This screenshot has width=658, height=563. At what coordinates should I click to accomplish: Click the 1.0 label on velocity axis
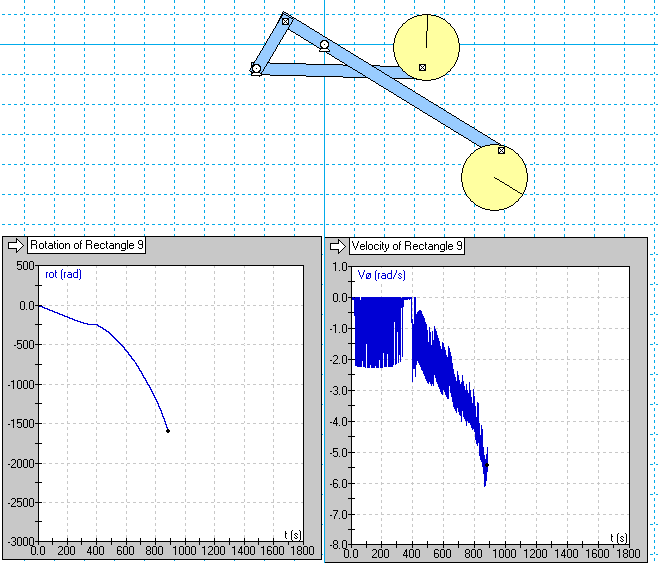coord(340,266)
